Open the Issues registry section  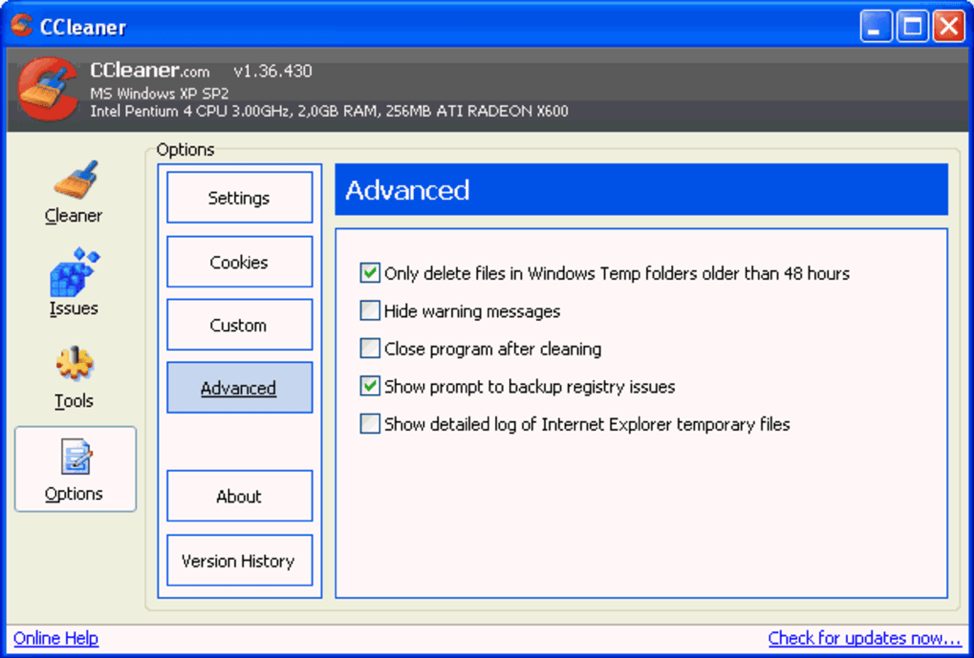74,283
